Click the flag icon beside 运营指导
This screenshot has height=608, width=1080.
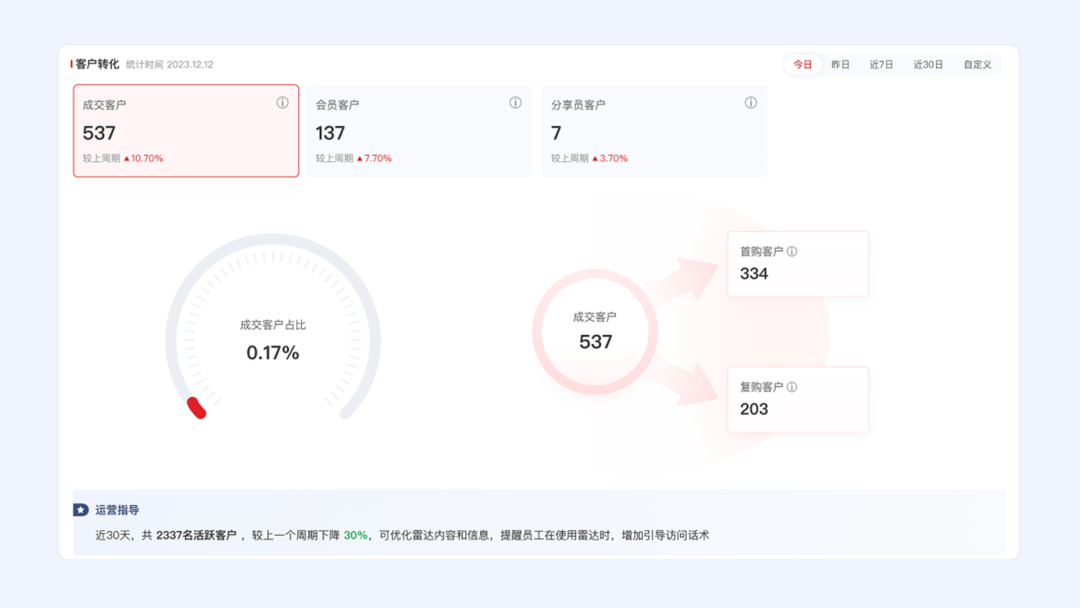pos(80,509)
